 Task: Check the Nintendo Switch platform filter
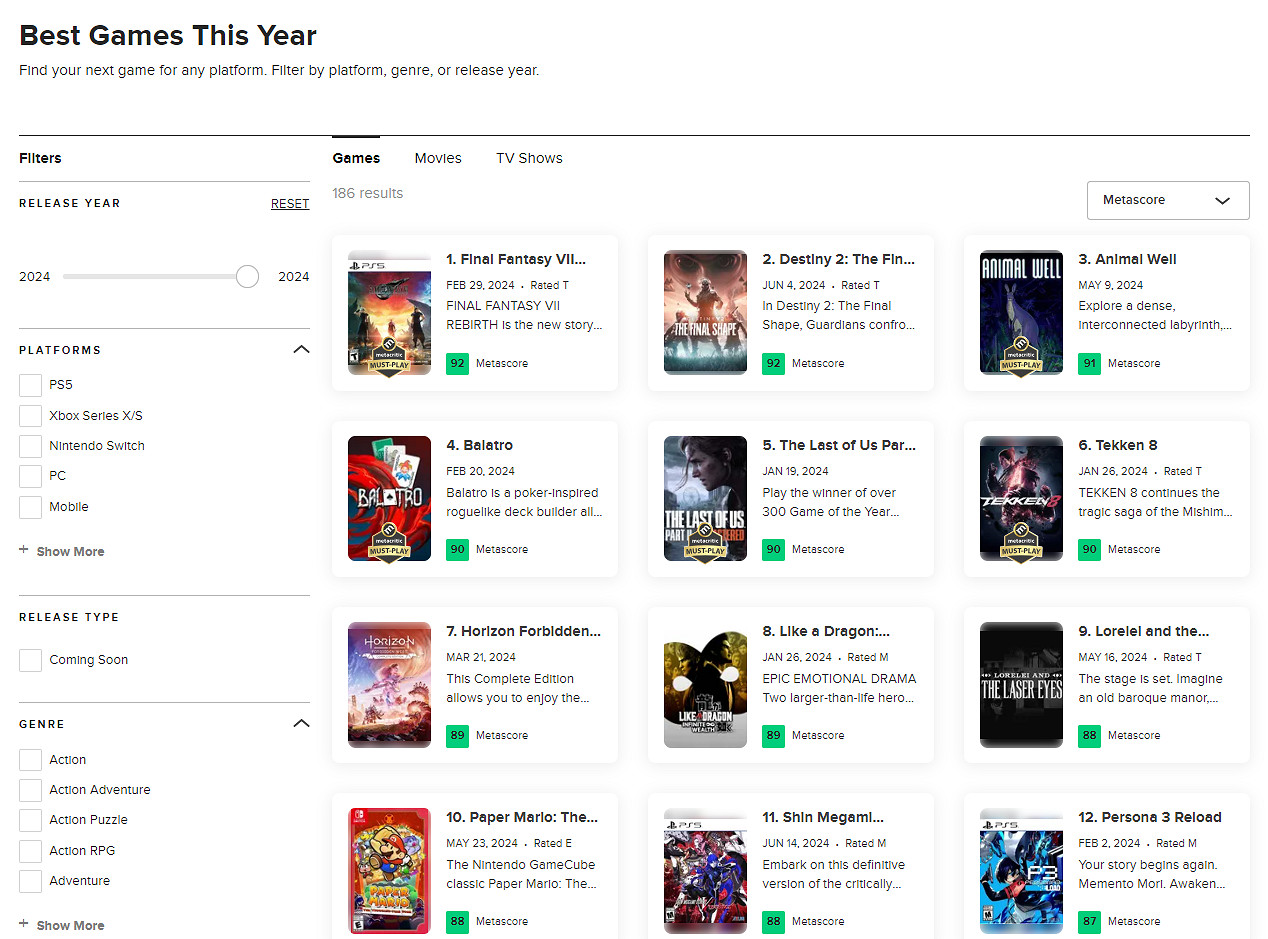[x=31, y=446]
